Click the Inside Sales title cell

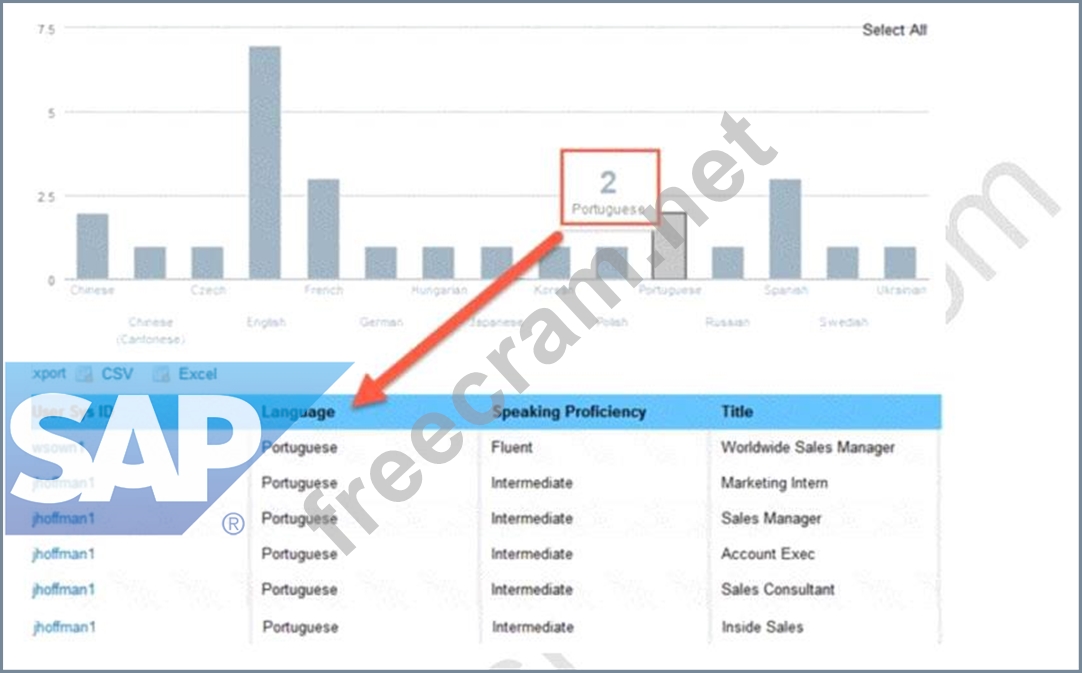pyautogui.click(x=763, y=627)
